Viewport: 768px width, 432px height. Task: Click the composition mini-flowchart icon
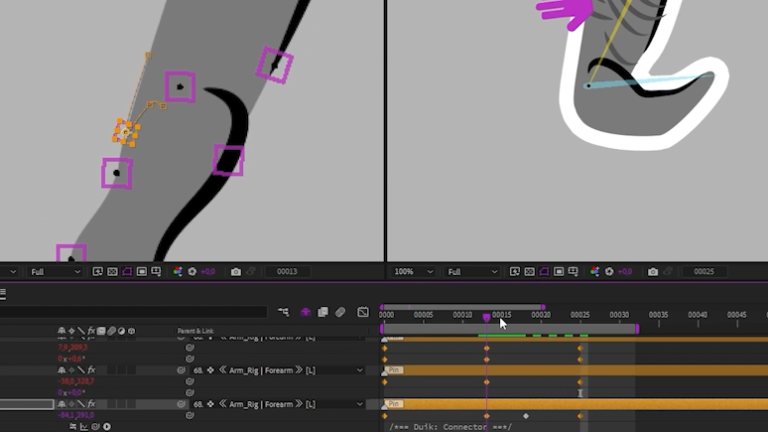tap(284, 312)
